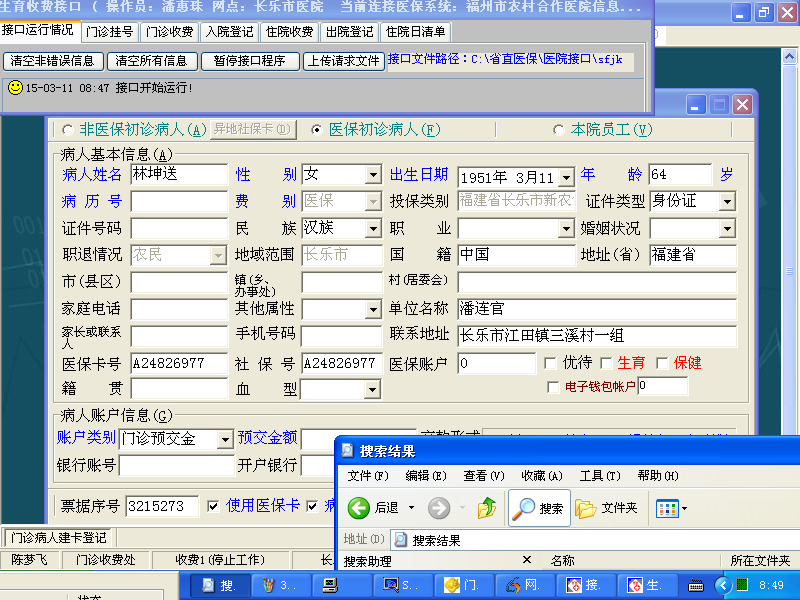The image size is (800, 600).
Task: Click the 病人姓名 input field
Action: tap(179, 174)
